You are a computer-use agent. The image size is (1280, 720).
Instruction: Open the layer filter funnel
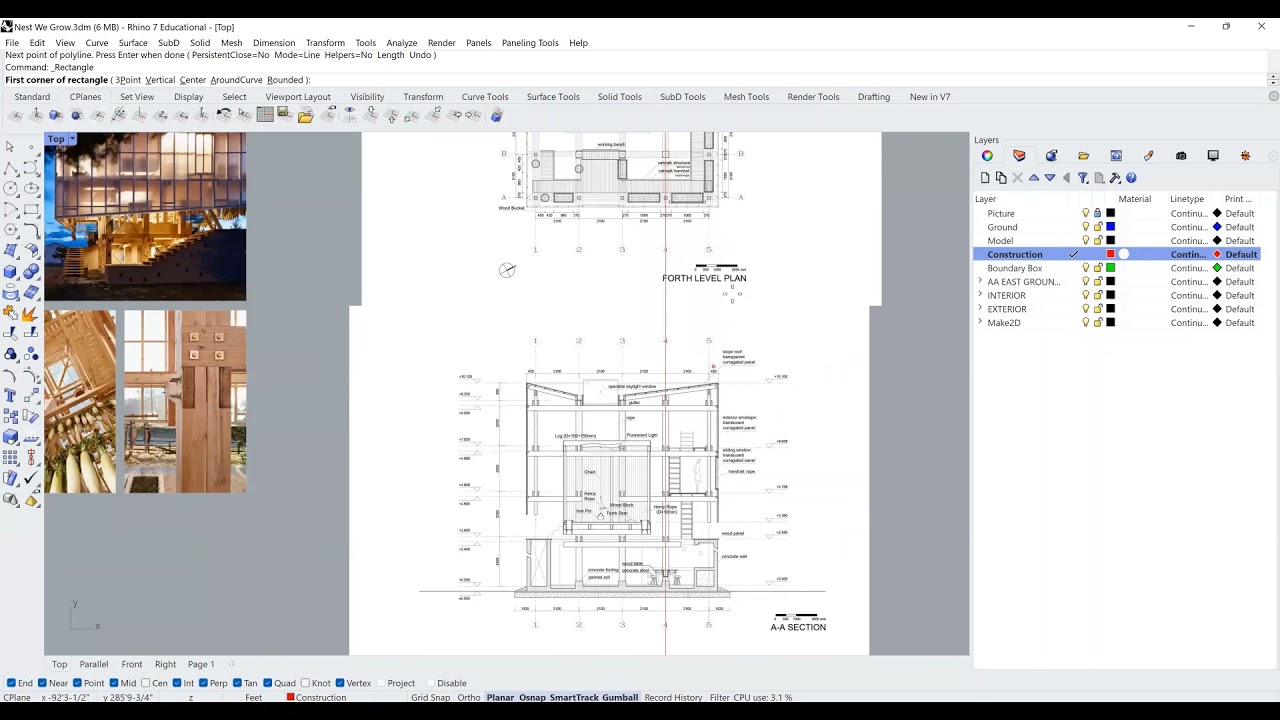coord(1083,178)
